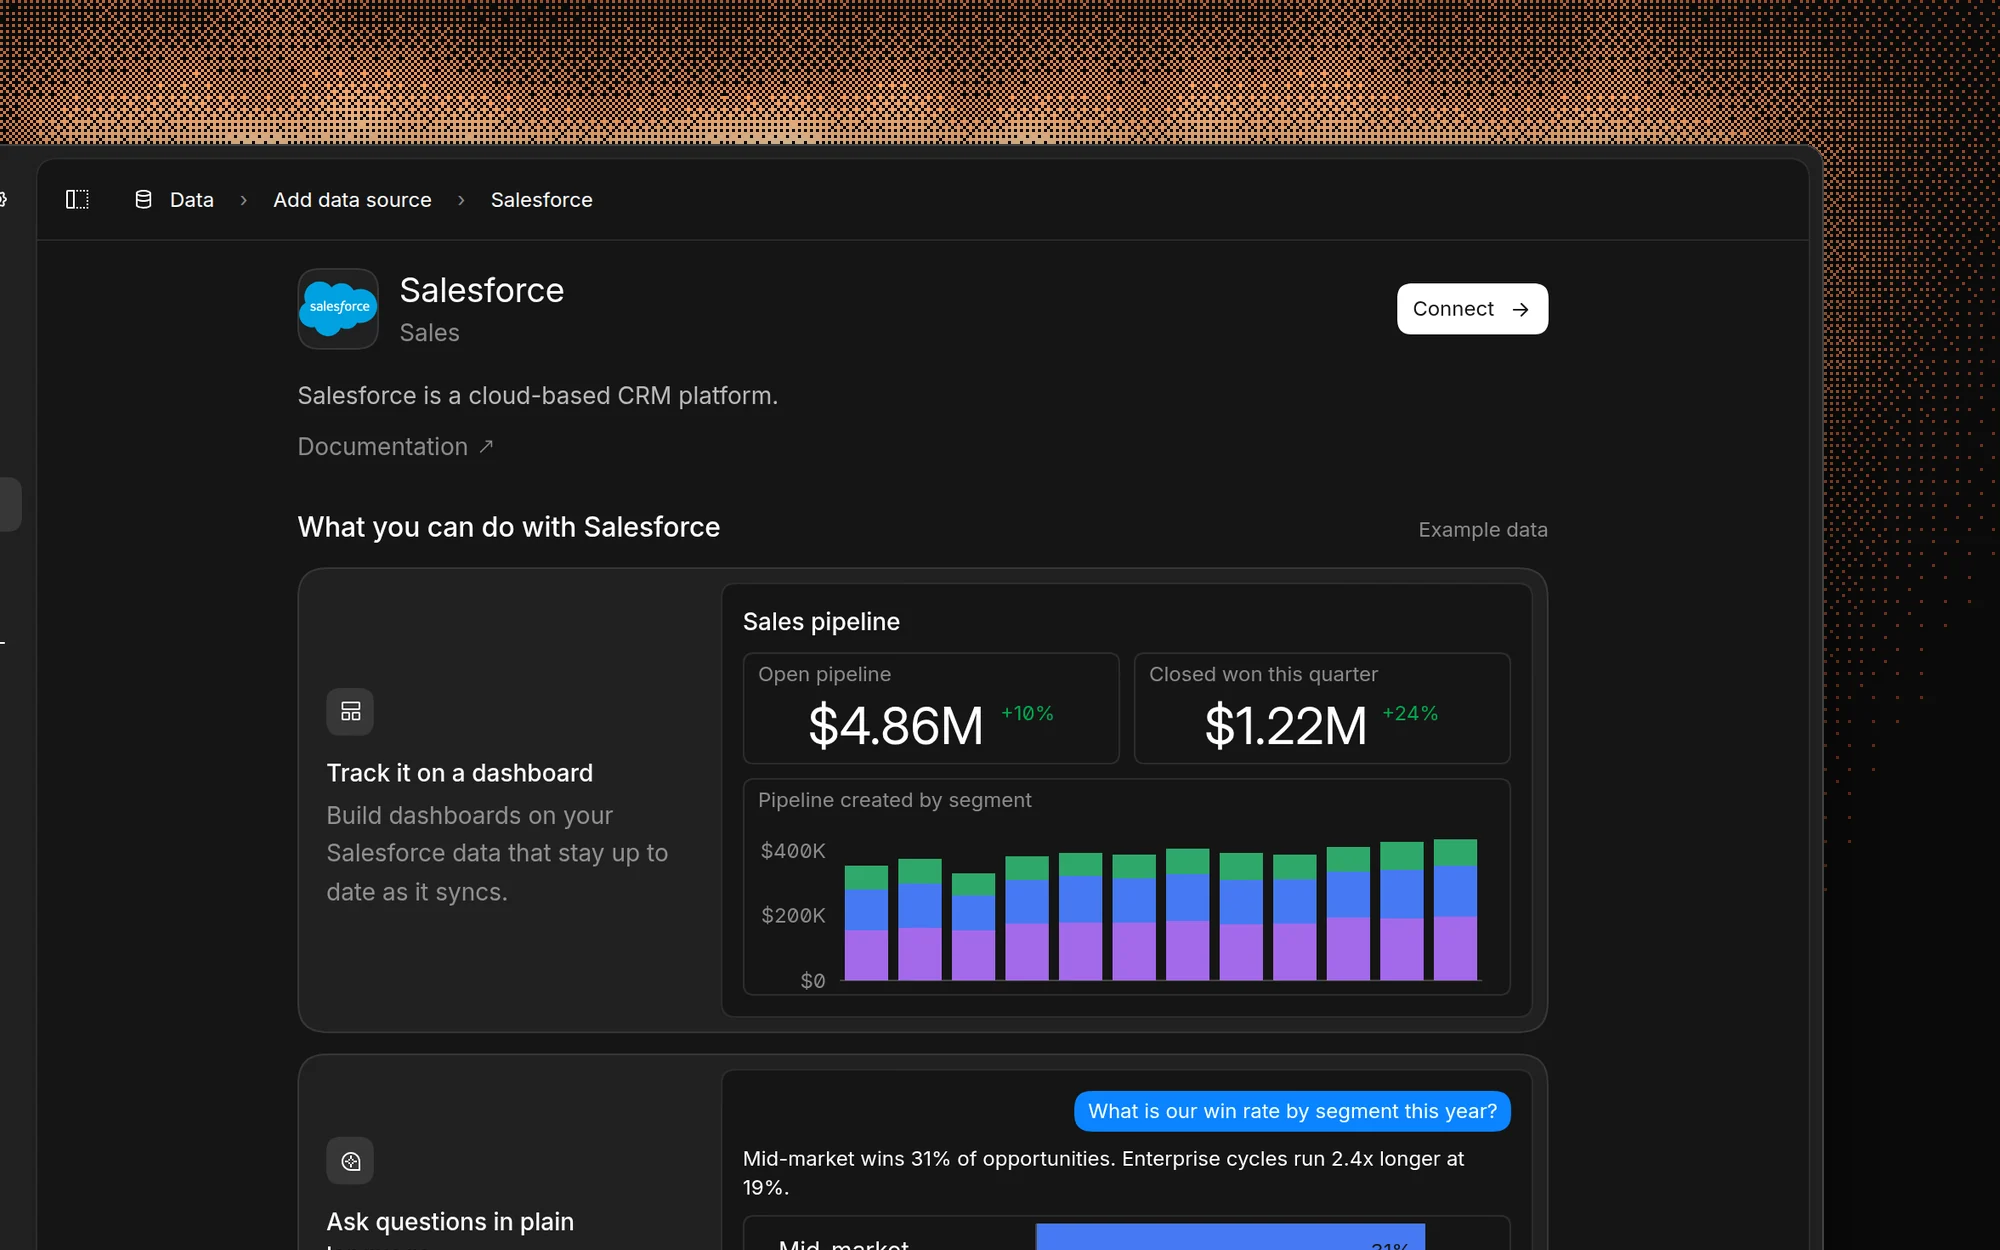The width and height of the screenshot is (2000, 1250).
Task: Click the What you can do heading
Action: [509, 527]
